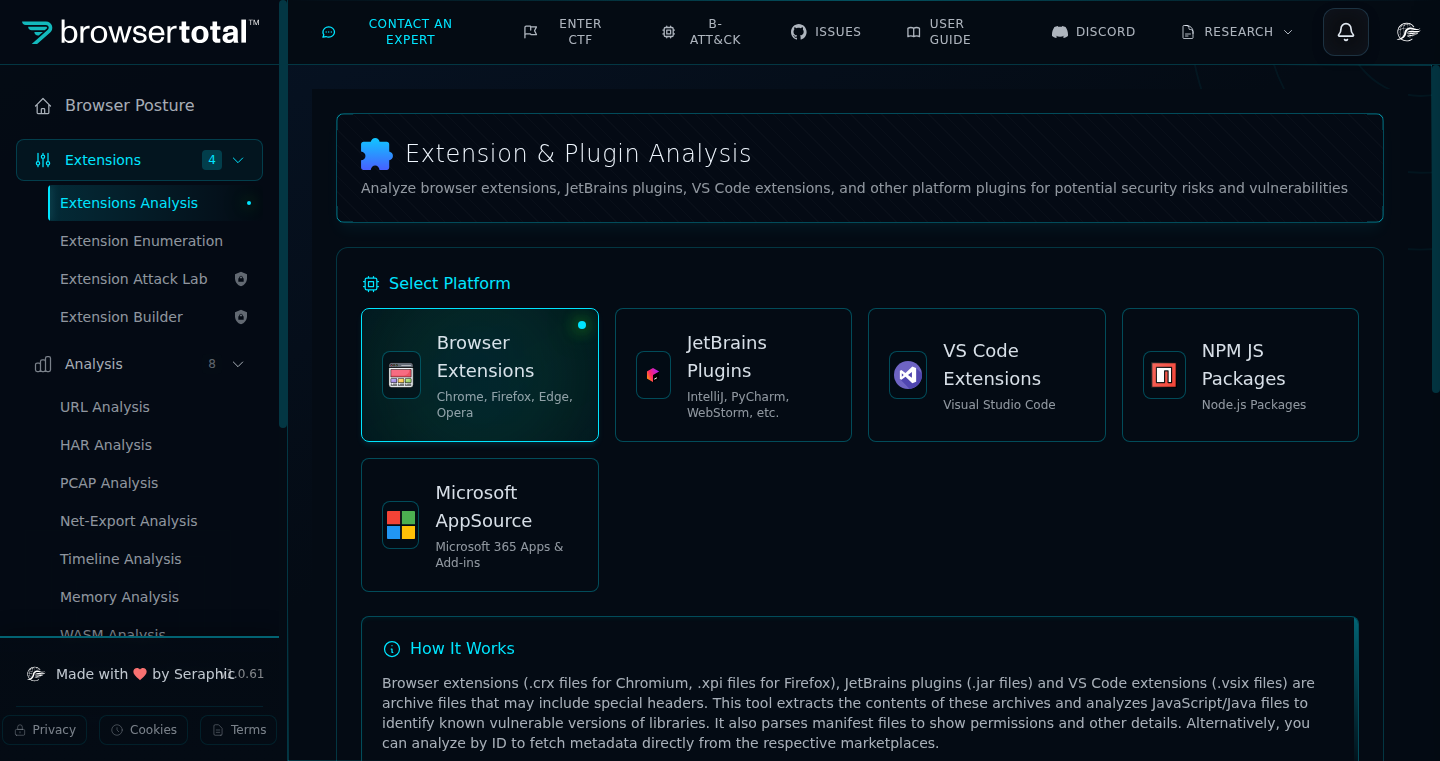This screenshot has height=761, width=1440.
Task: Click the sidebar vertical scrollbar
Action: (283, 215)
